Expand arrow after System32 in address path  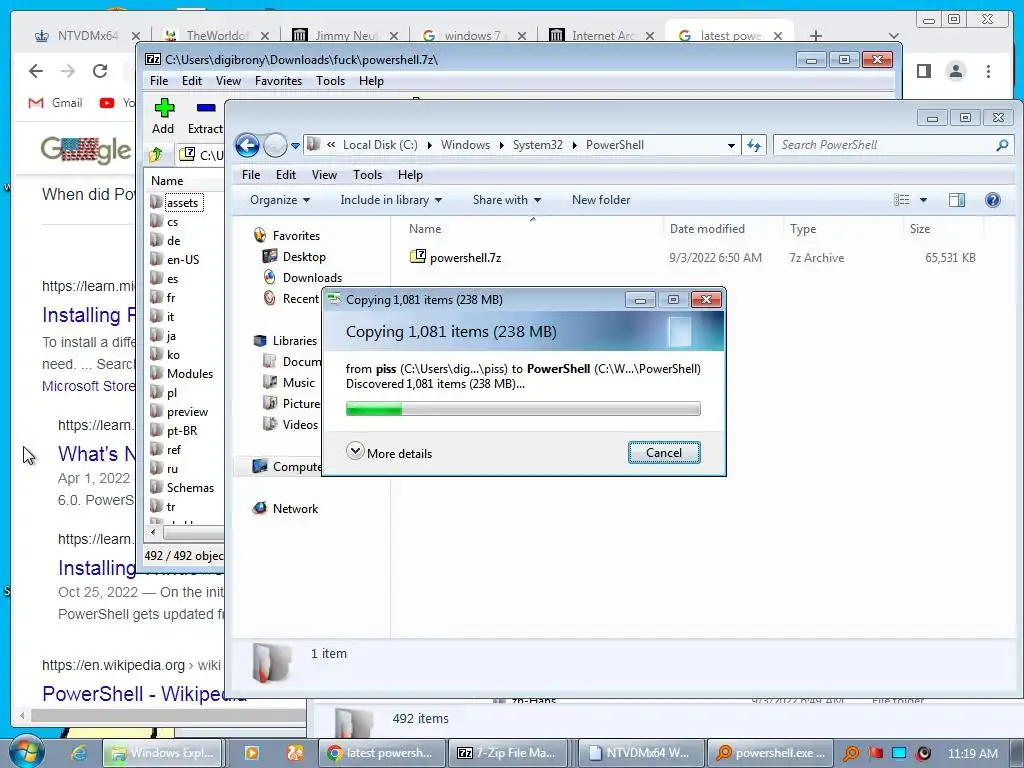(x=575, y=145)
